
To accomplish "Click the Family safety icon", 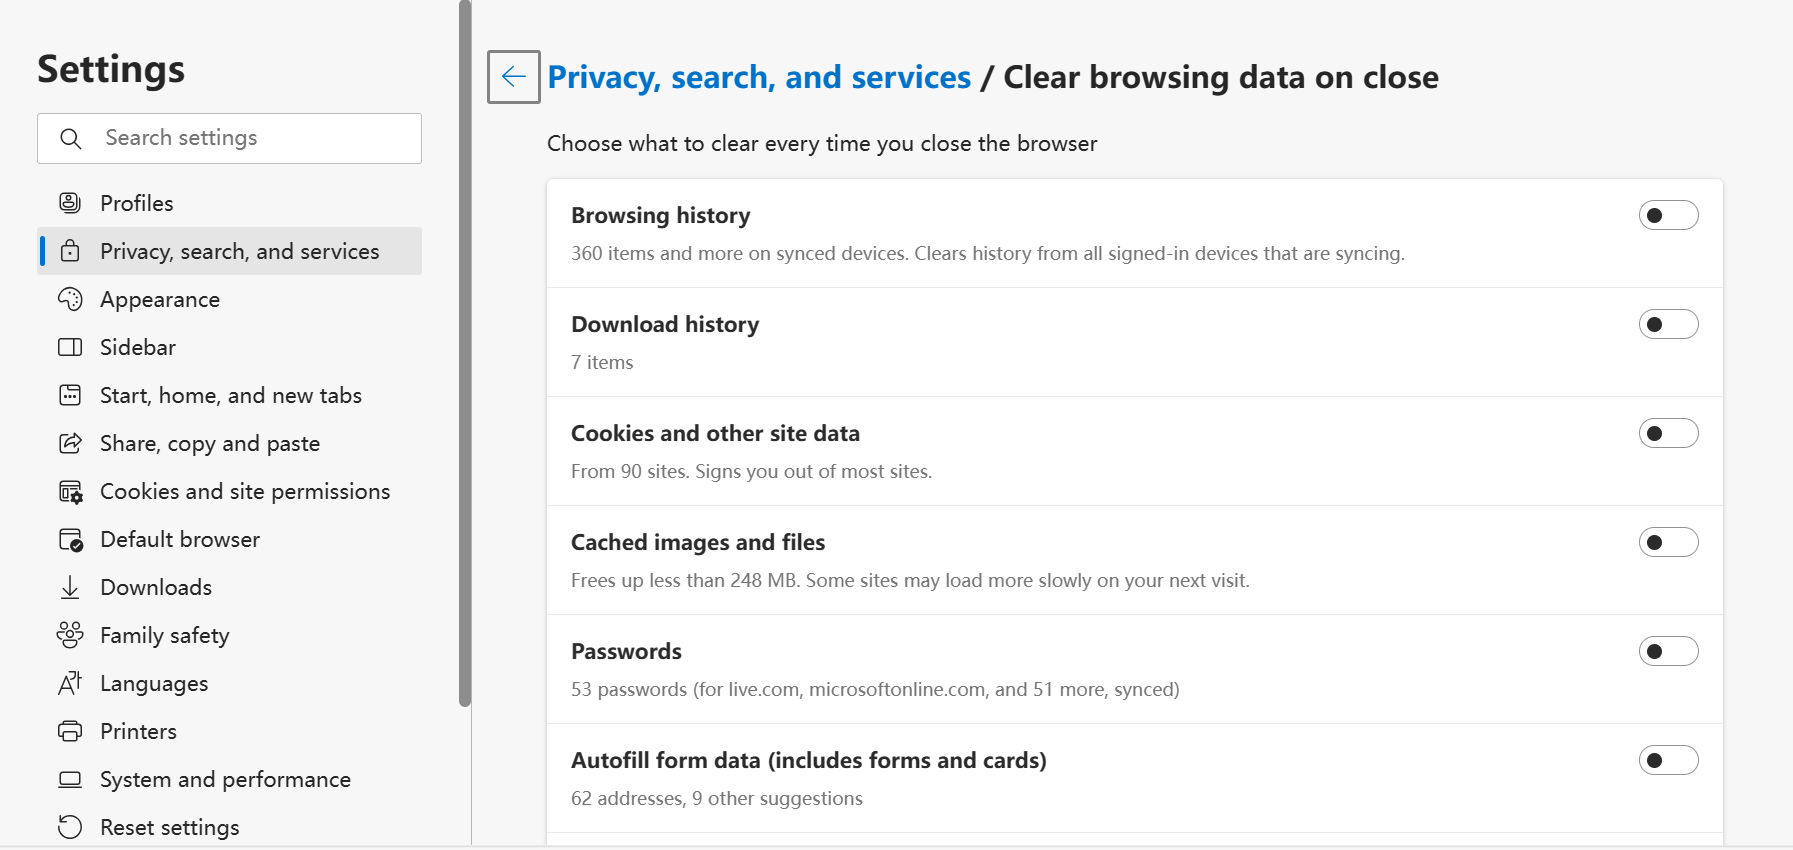I will tap(69, 635).
